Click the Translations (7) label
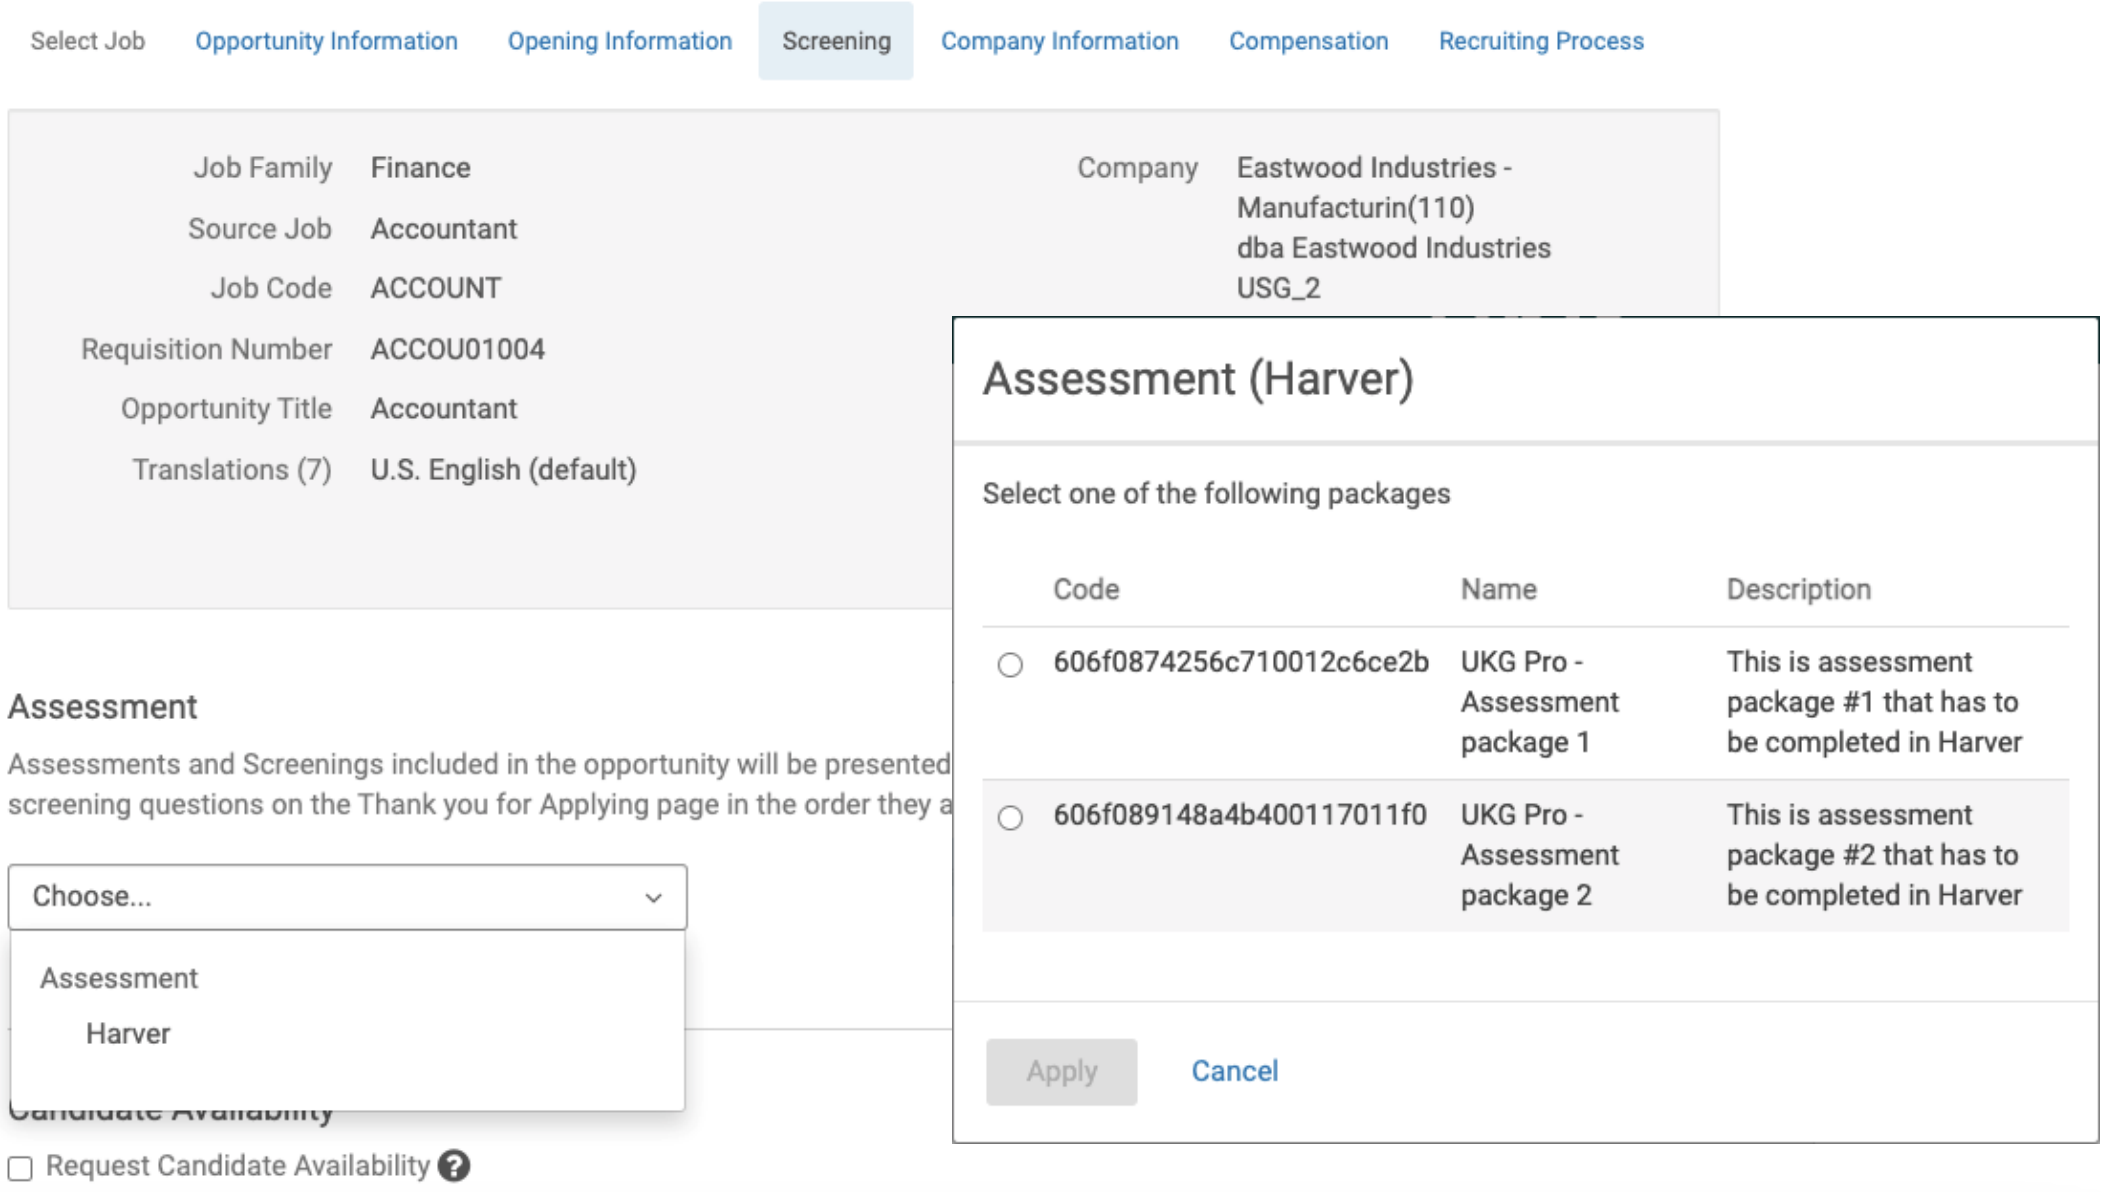Image resolution: width=2108 pixels, height=1192 pixels. (x=232, y=469)
